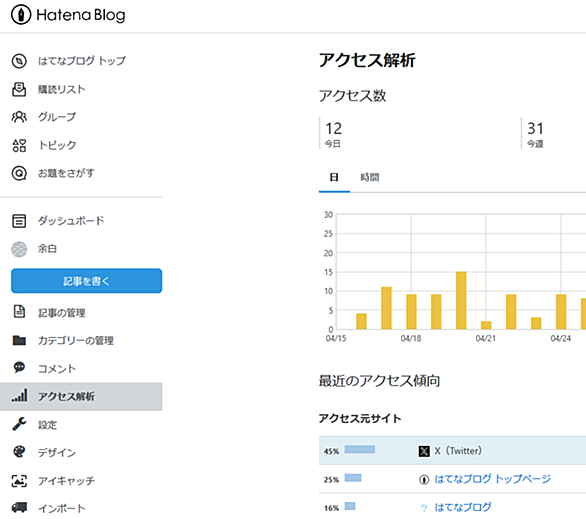
Task: Click the はてなブログ トップ compass icon
Action: [x=19, y=61]
